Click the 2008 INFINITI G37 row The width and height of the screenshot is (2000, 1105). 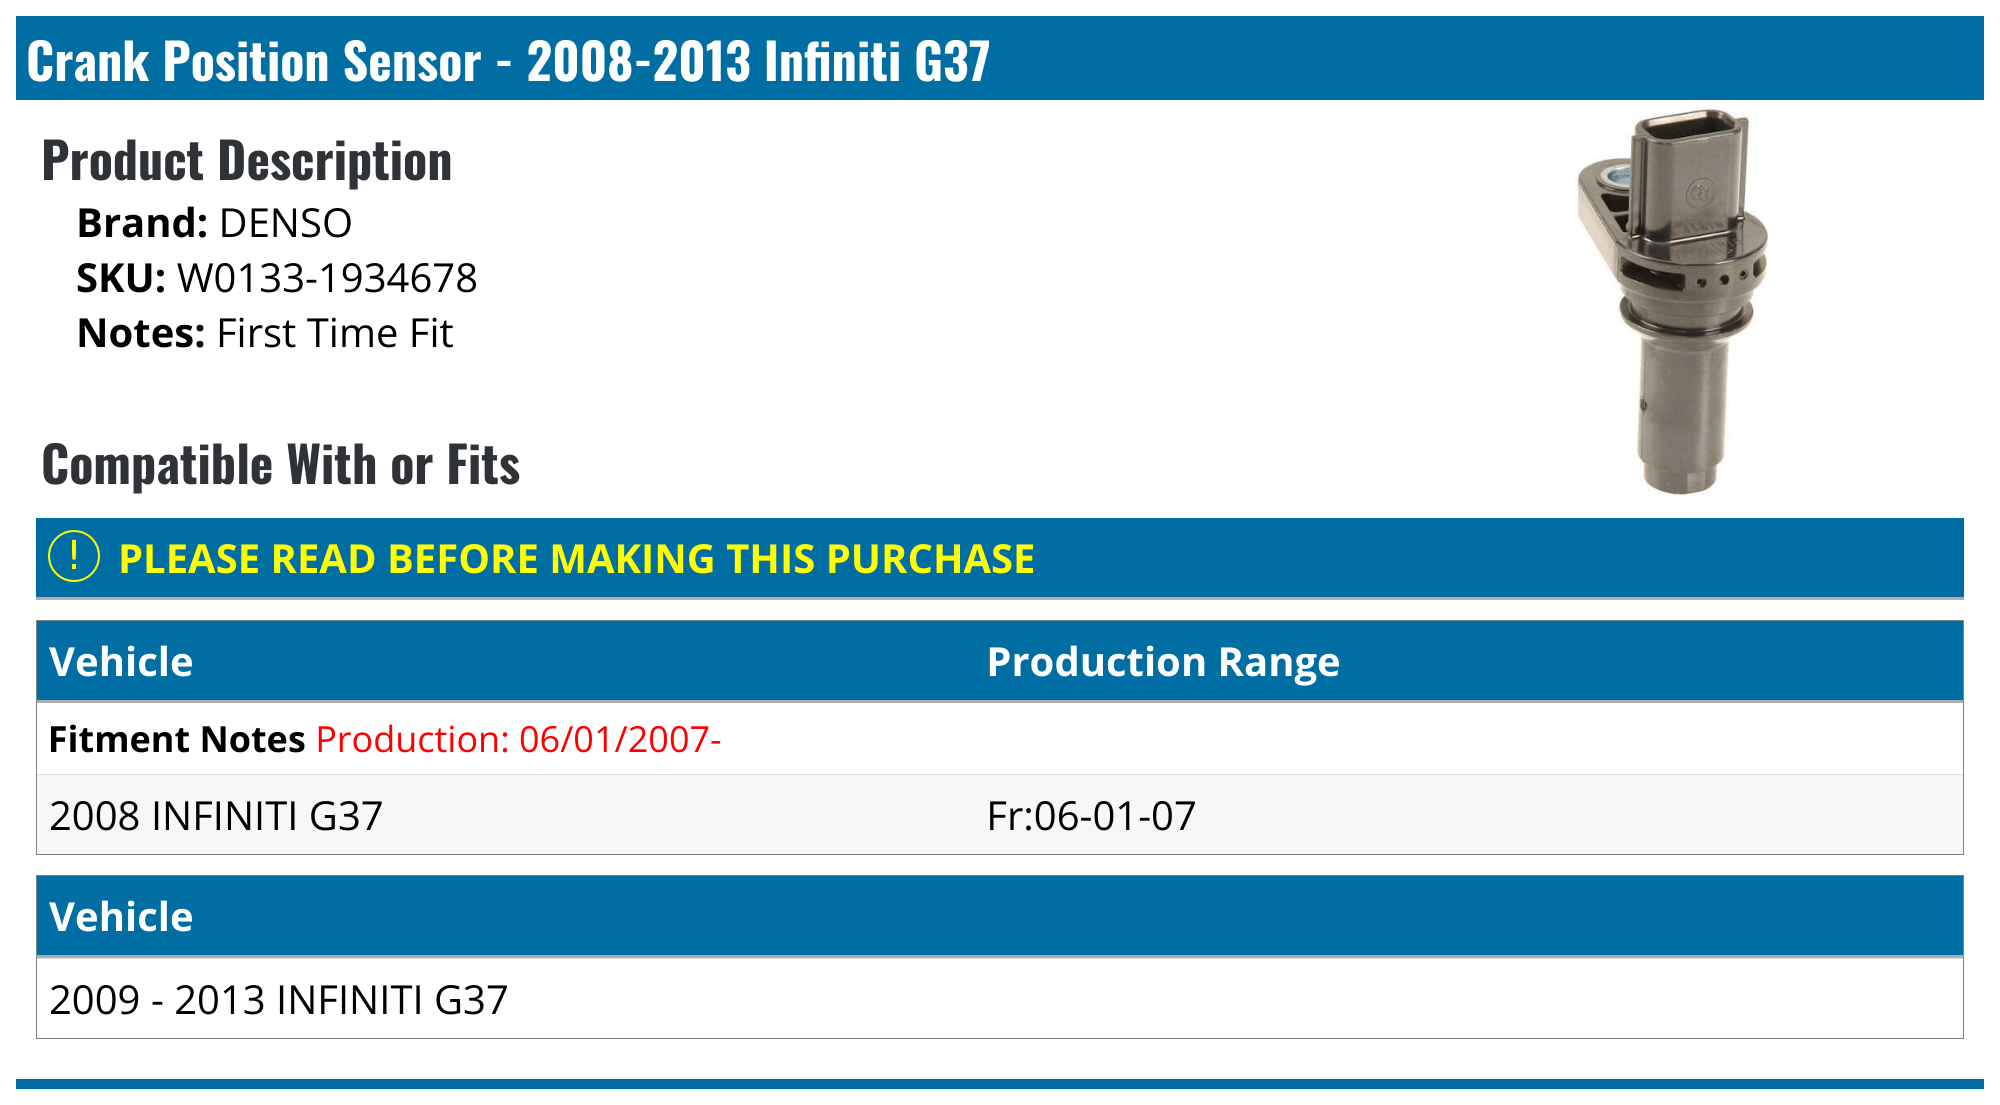pos(216,816)
